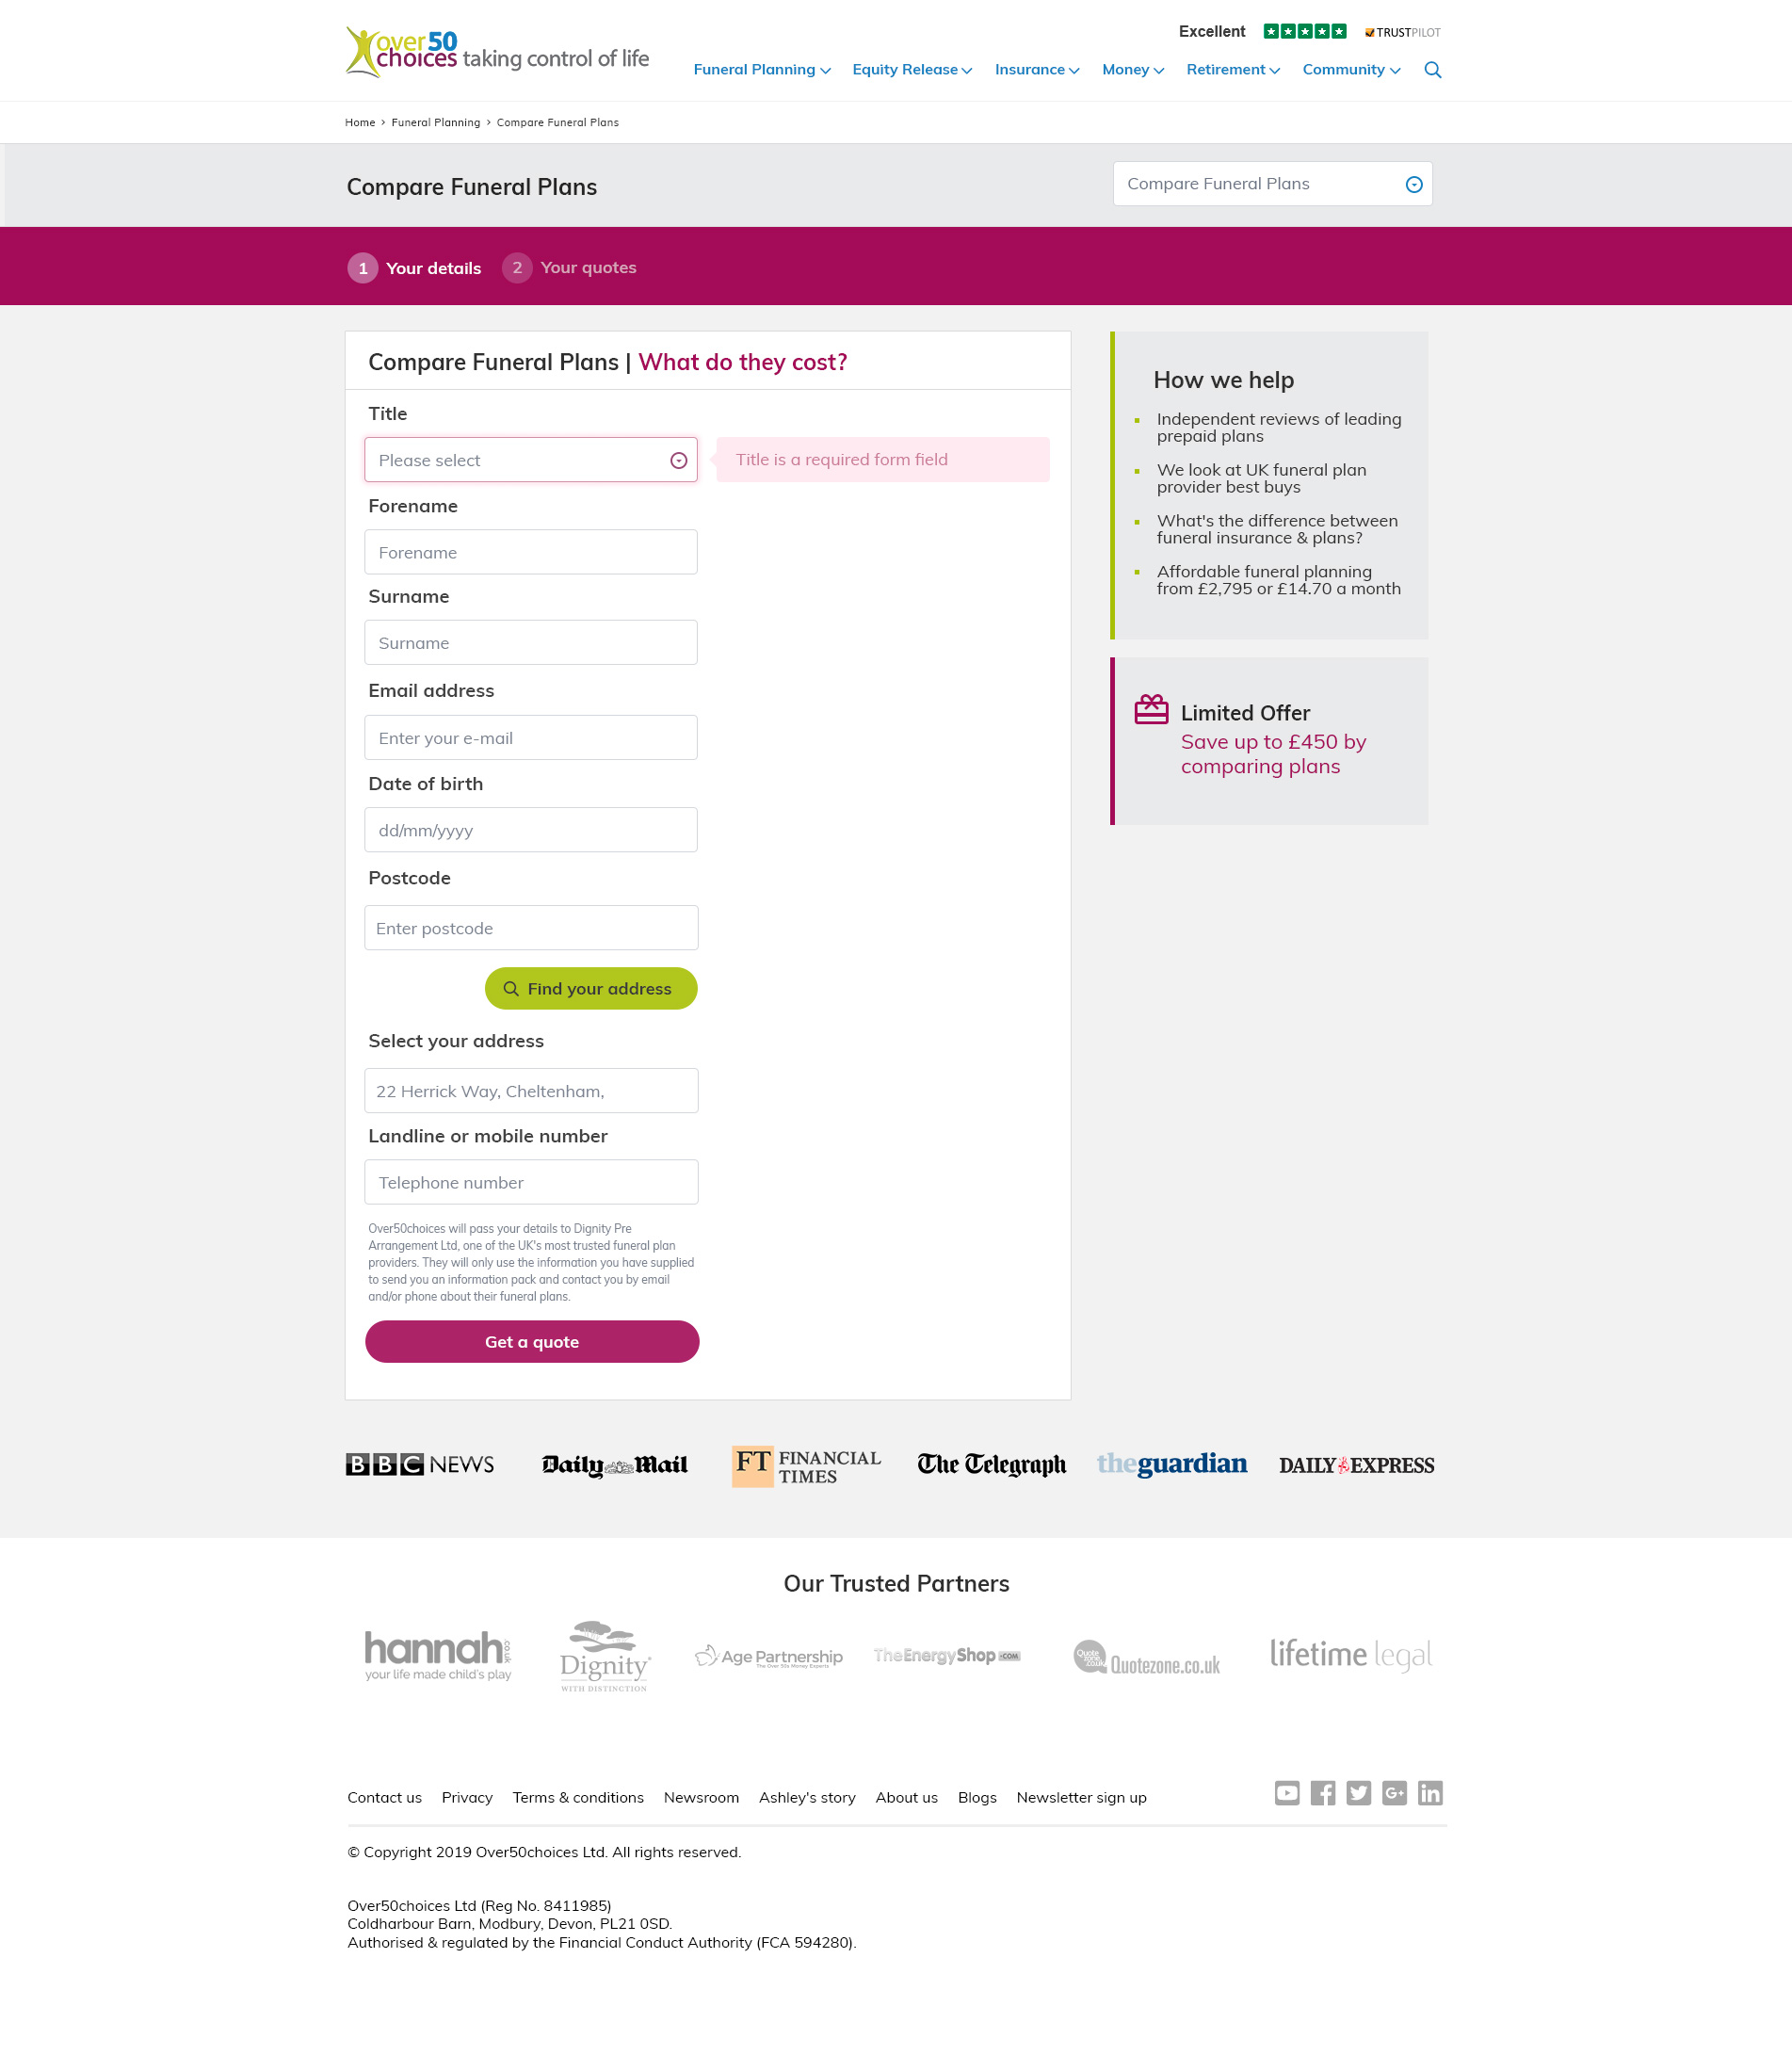The image size is (1792, 2071).
Task: Open the Google Plus icon in footer
Action: [x=1394, y=1793]
